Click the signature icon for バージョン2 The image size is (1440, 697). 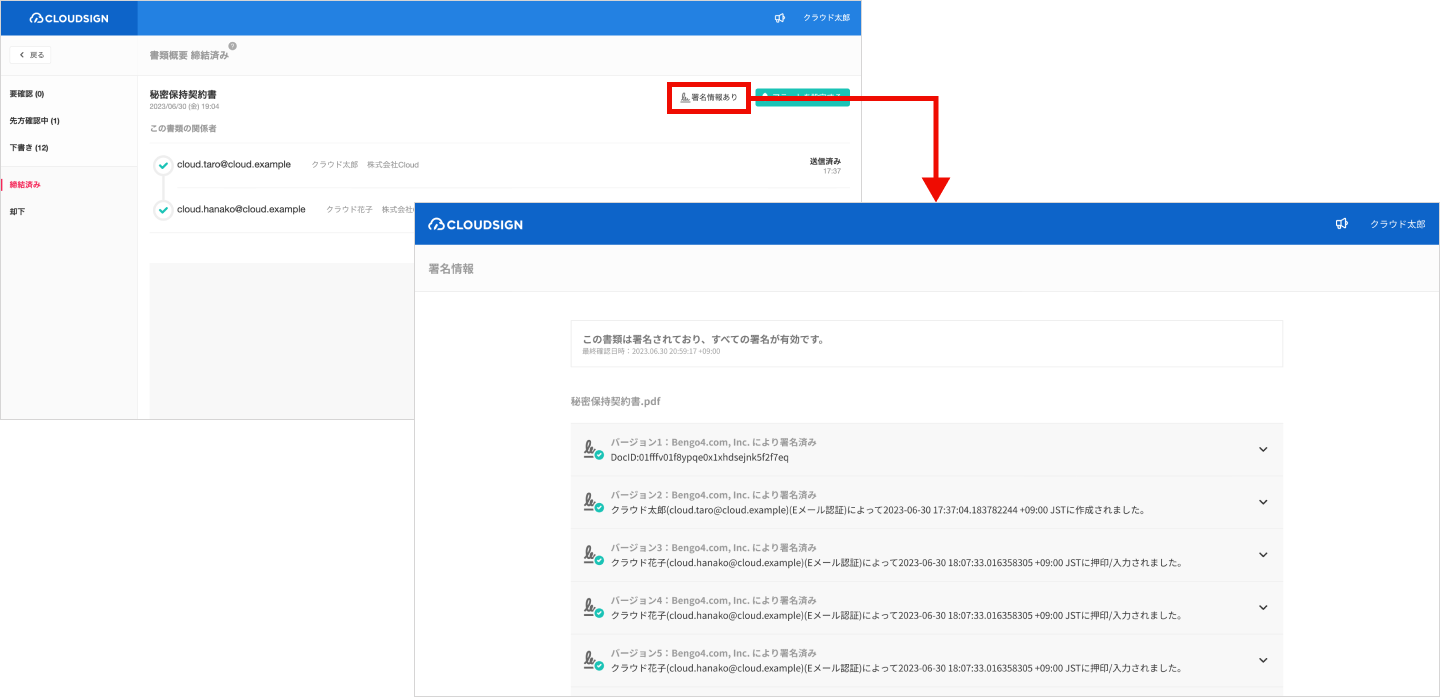[x=593, y=502]
